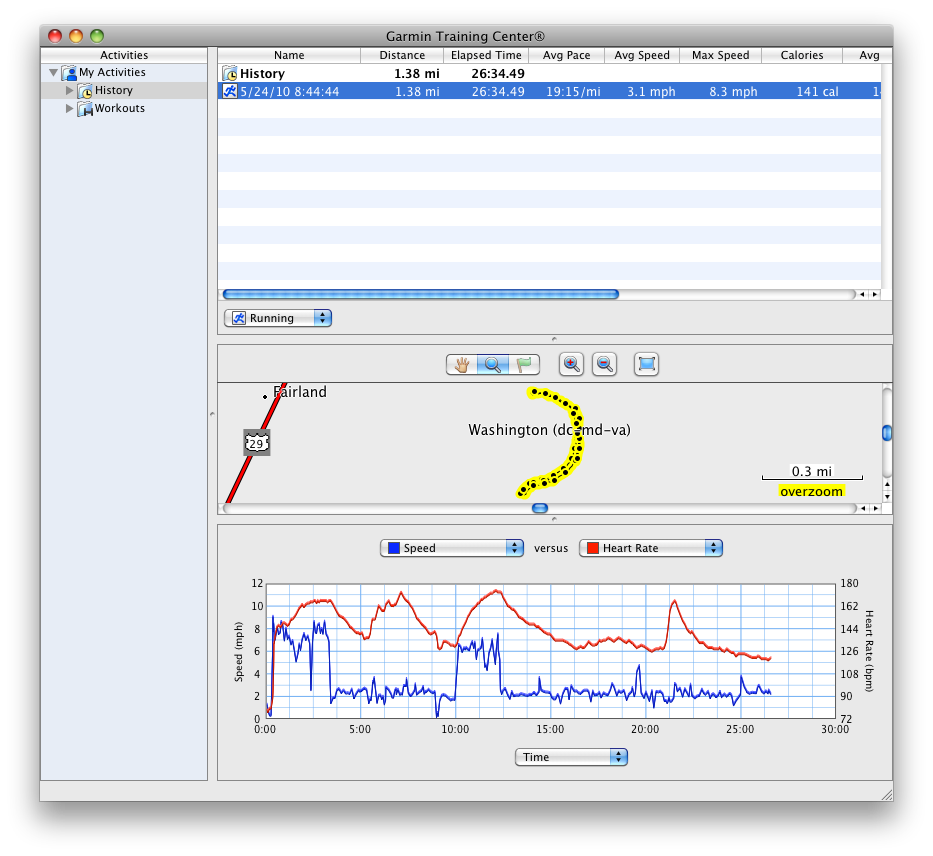933x856 pixels.
Task: Sort by the Calories column header
Action: tap(802, 55)
